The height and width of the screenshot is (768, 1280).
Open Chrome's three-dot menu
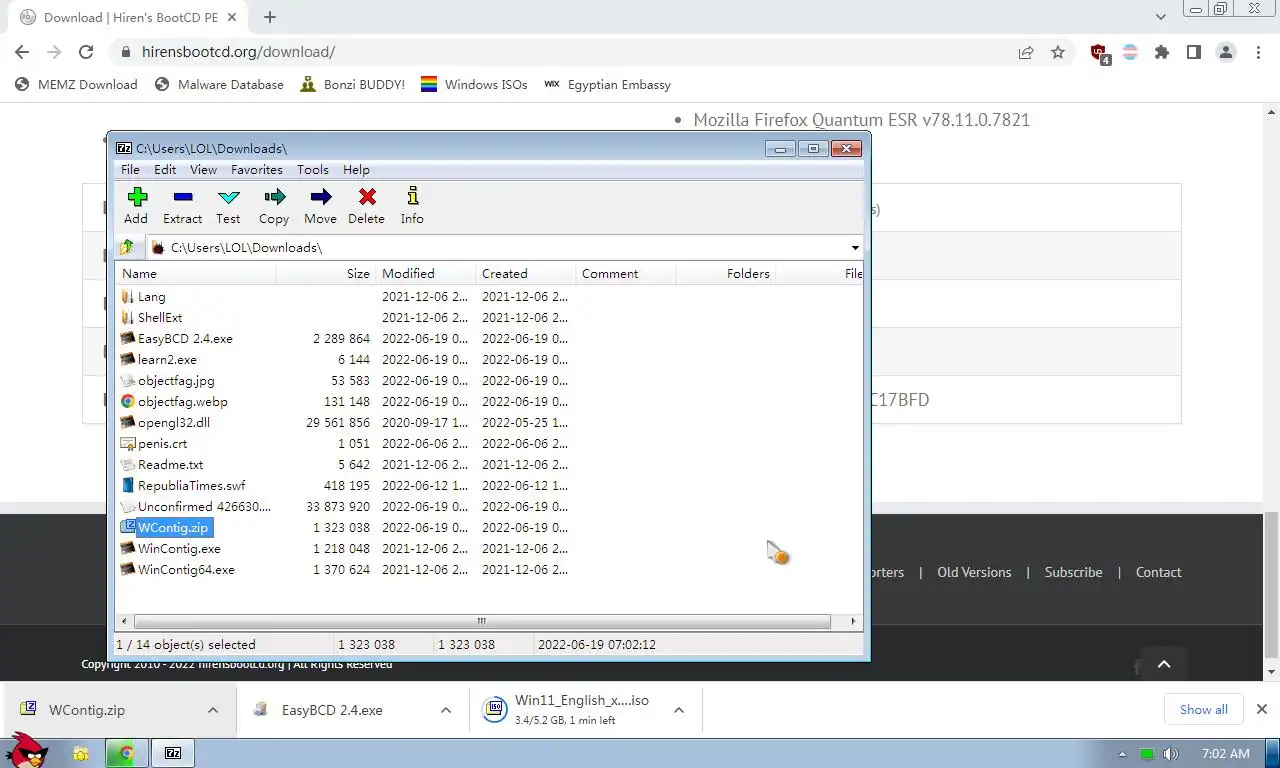point(1258,52)
